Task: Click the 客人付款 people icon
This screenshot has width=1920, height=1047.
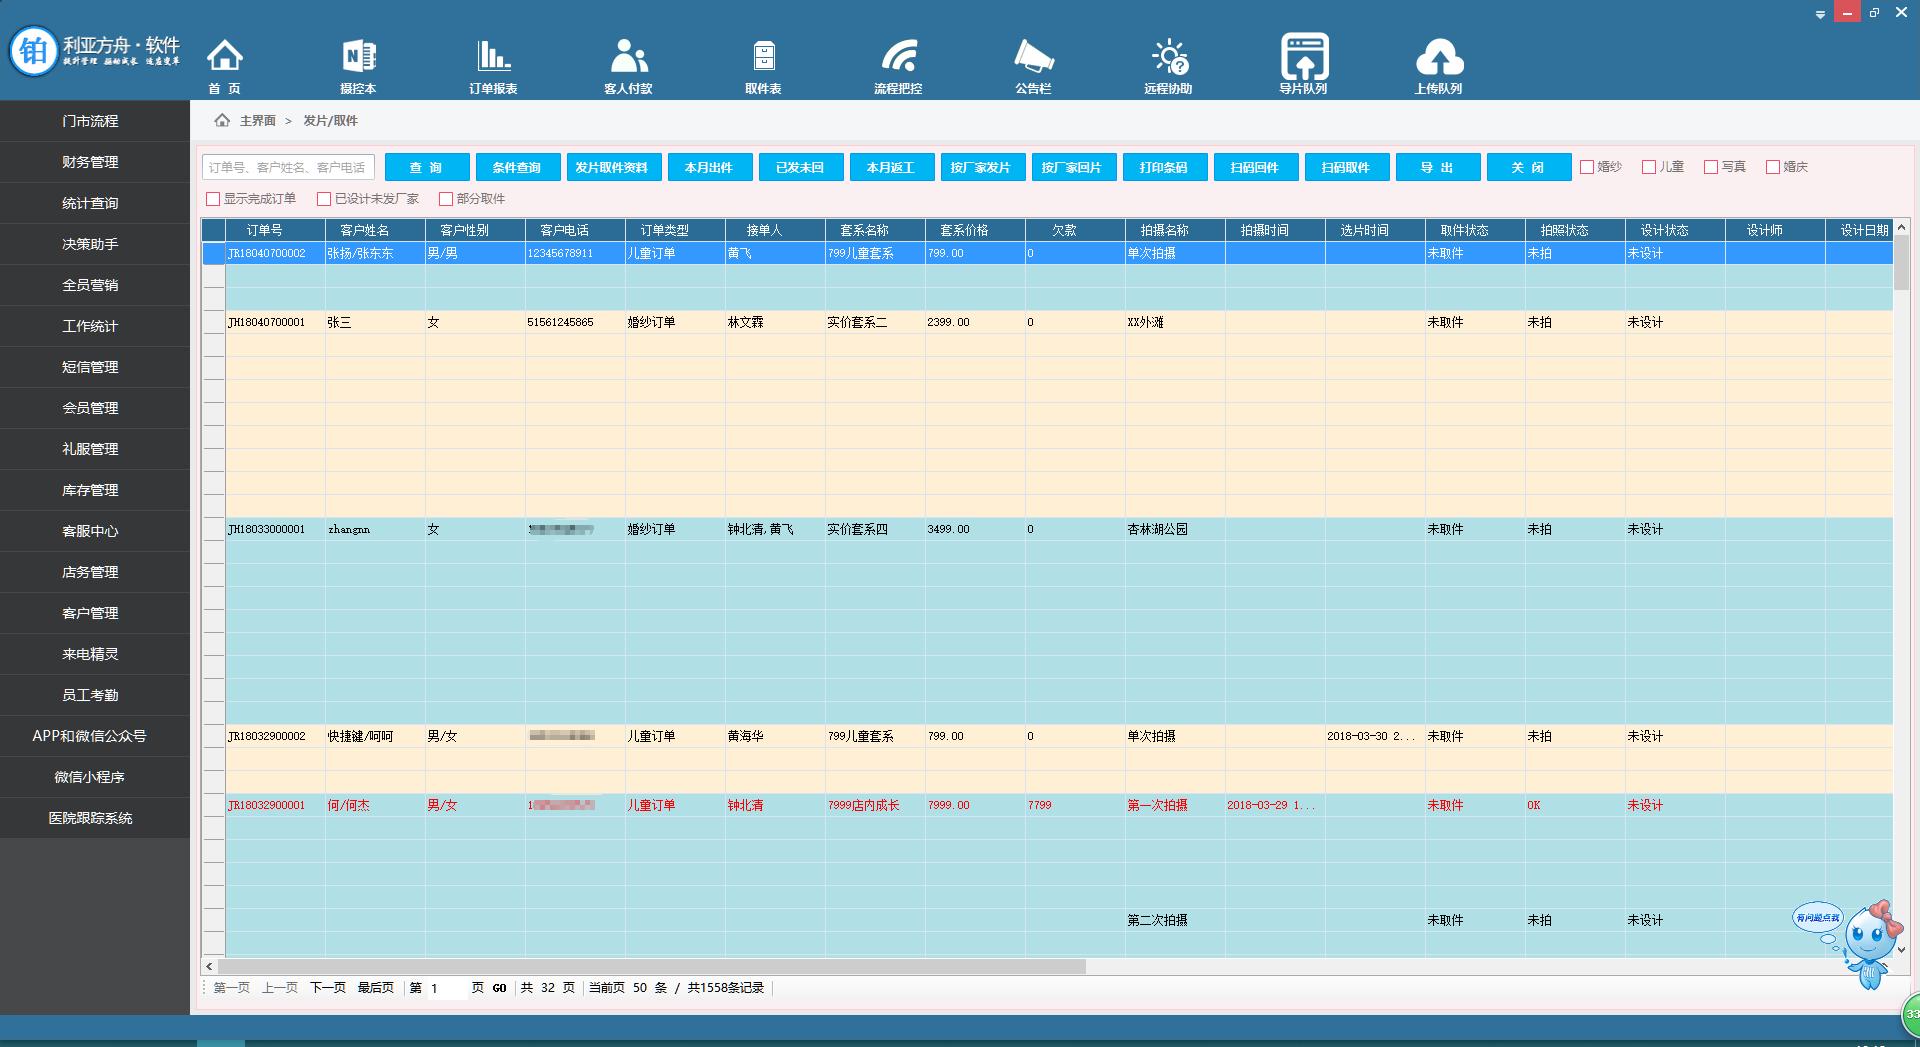Action: pyautogui.click(x=628, y=57)
